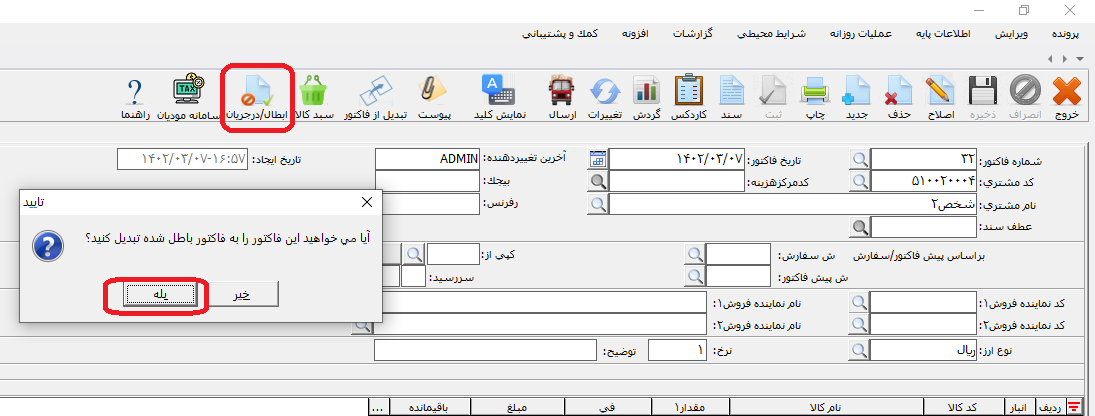
Task: Open the گردش (Turnover) chart icon
Action: coord(647,96)
